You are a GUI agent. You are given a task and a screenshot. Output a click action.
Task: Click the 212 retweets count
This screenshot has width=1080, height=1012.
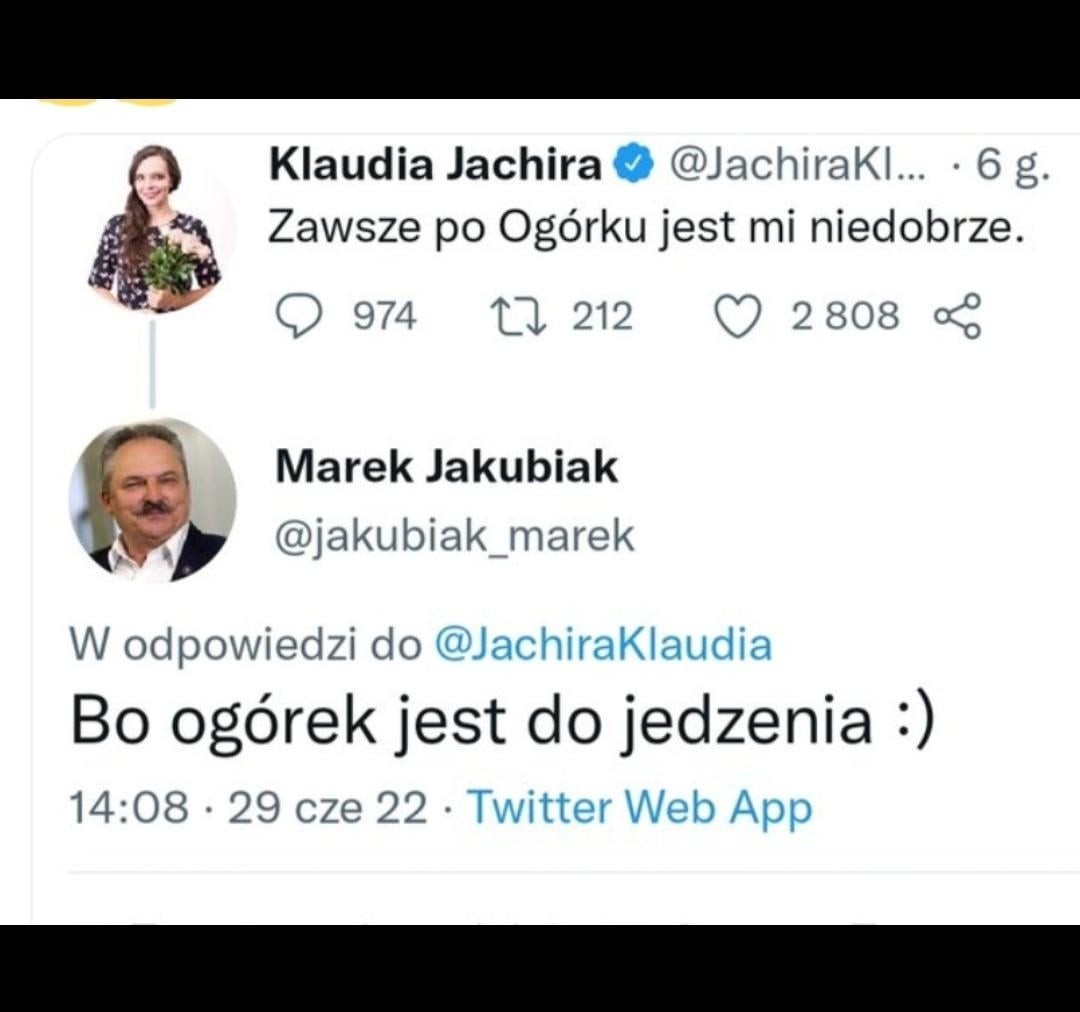[603, 316]
